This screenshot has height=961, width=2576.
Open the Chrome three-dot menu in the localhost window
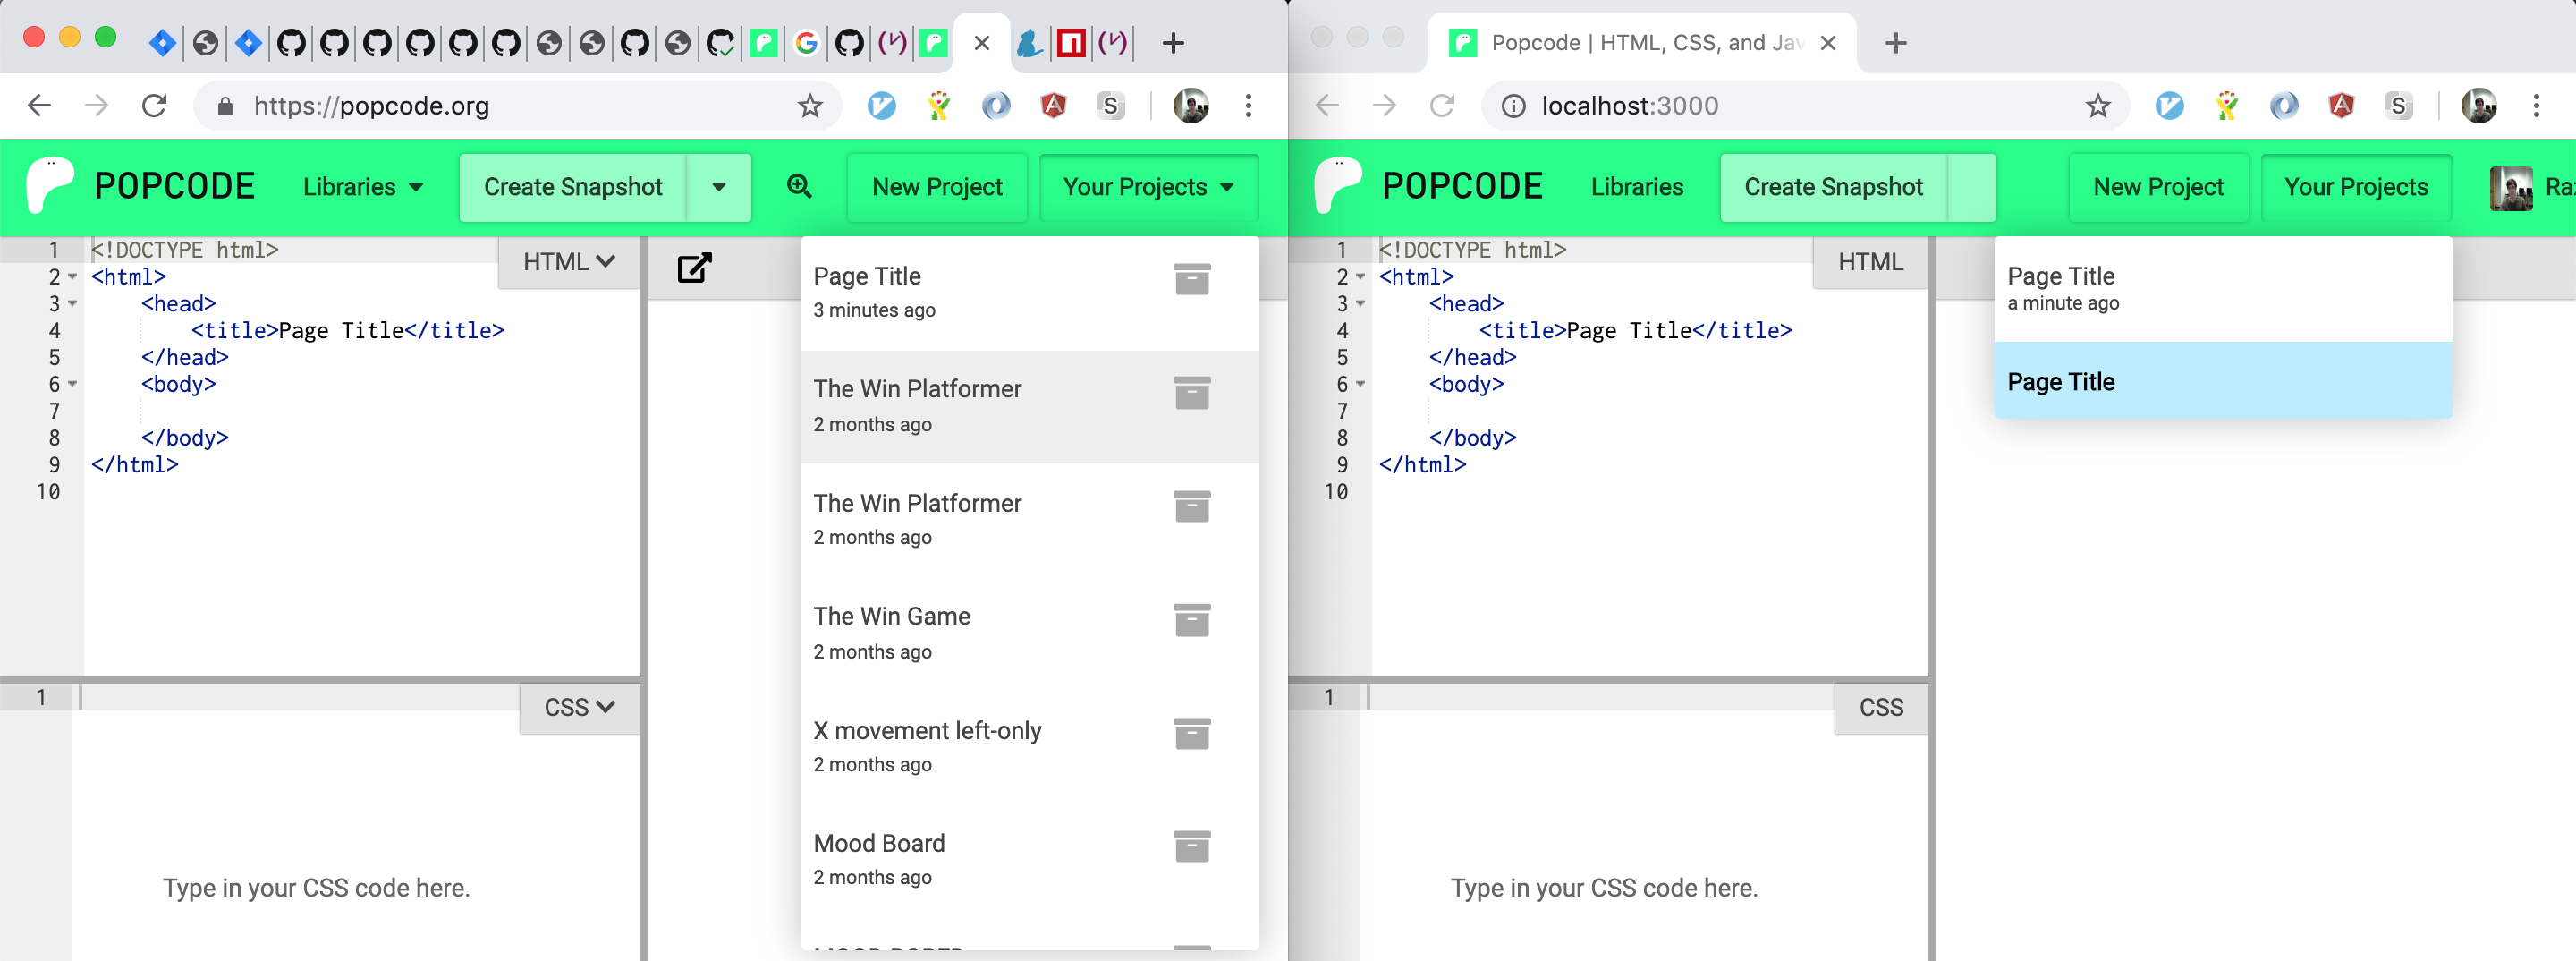(x=2536, y=106)
